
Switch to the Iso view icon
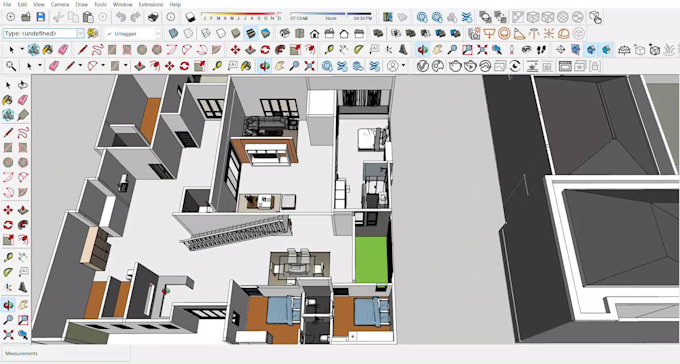285,33
